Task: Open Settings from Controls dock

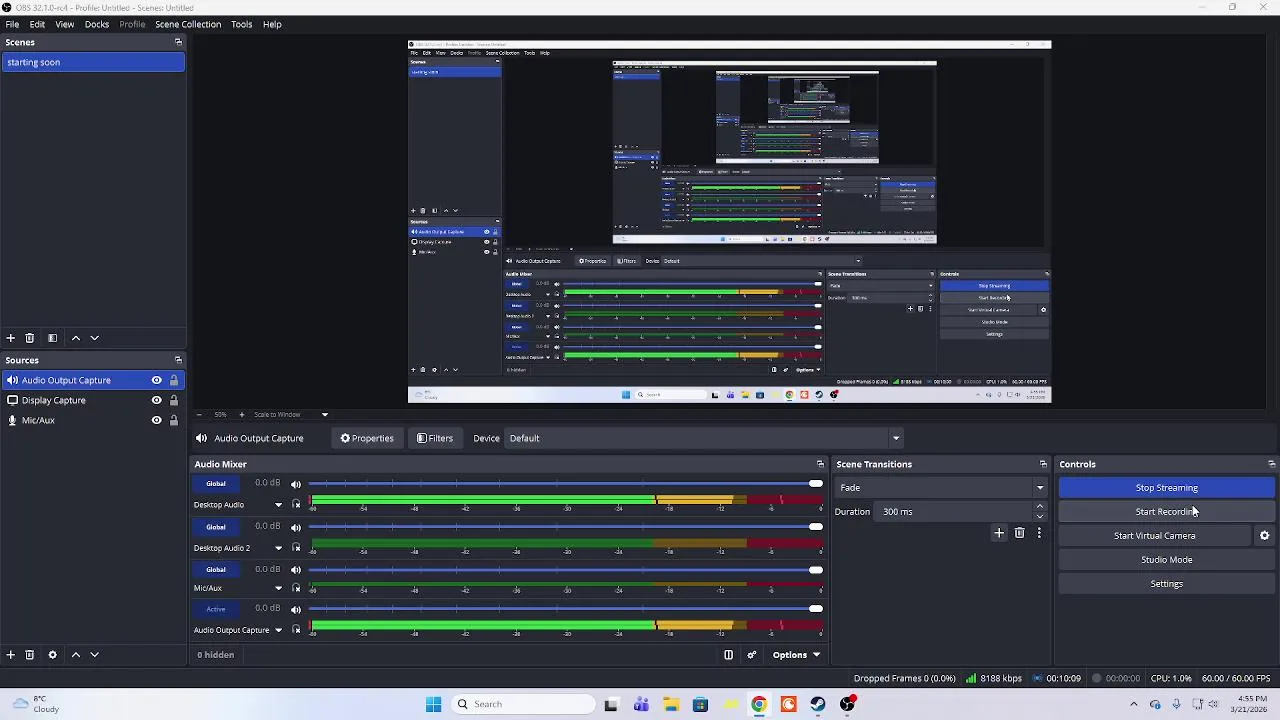Action: click(1166, 584)
